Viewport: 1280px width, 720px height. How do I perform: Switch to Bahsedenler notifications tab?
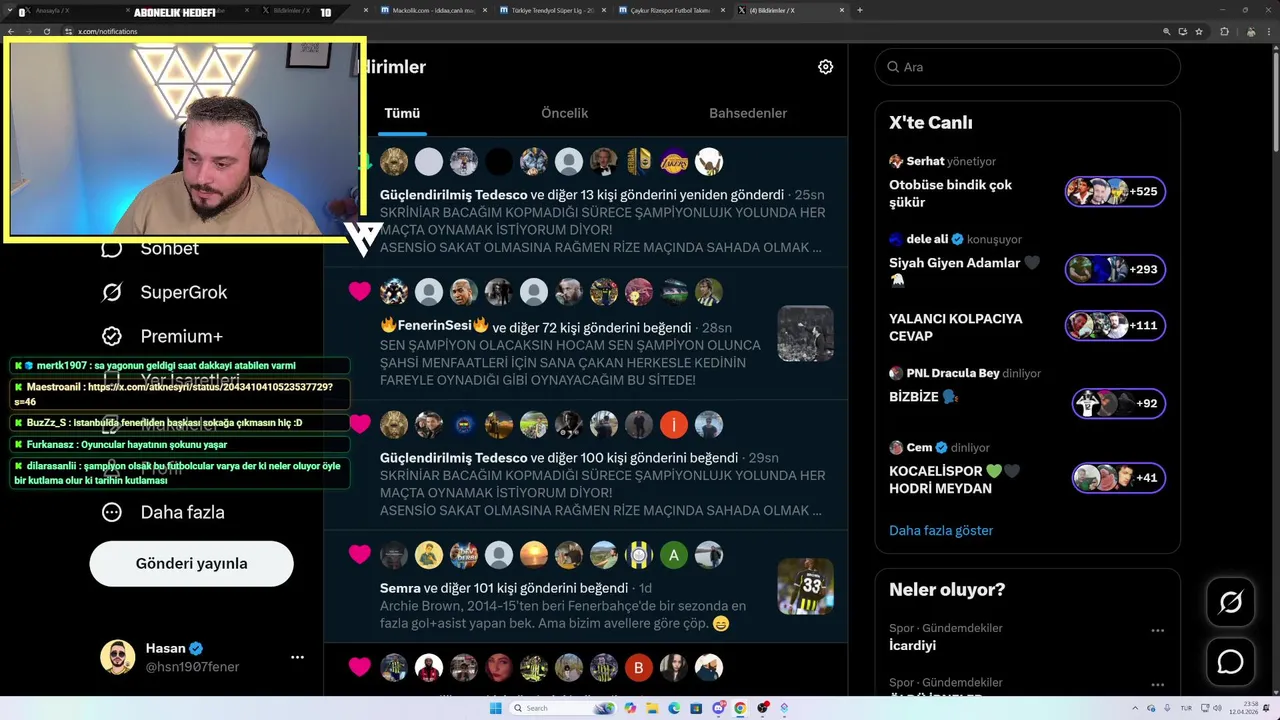[x=748, y=113]
